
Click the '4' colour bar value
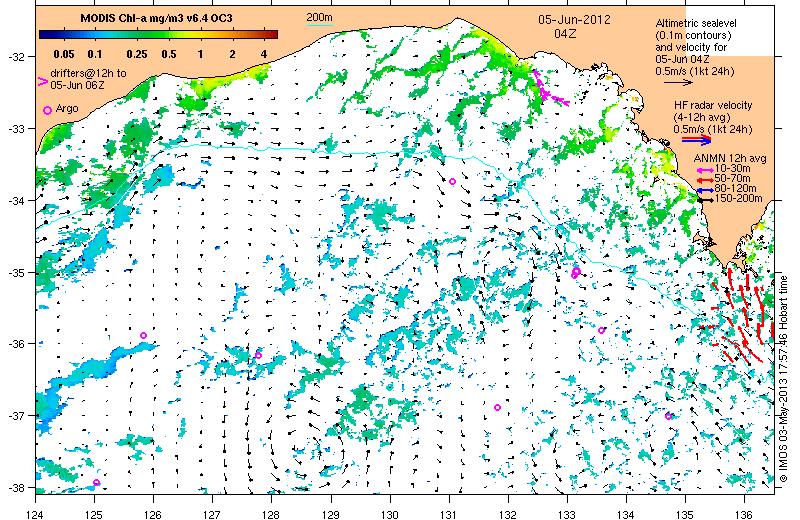click(x=264, y=54)
